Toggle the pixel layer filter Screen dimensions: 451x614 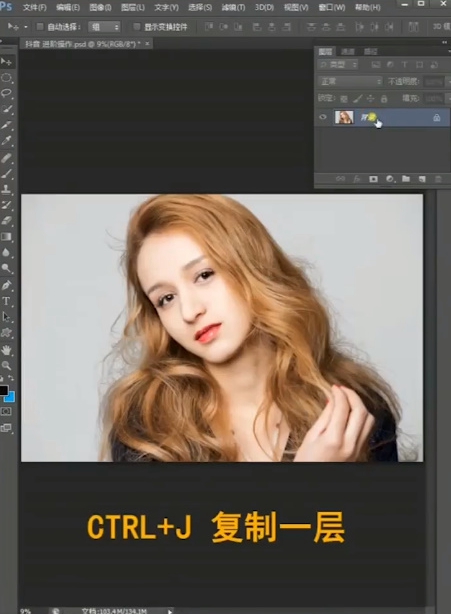pos(376,65)
